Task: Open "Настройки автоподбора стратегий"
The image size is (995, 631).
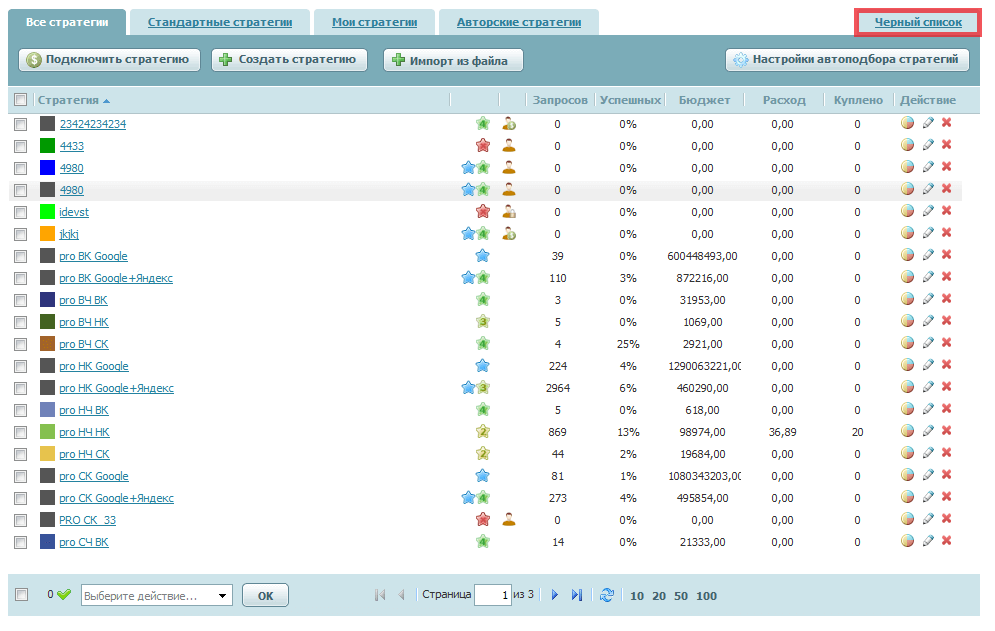Action: [848, 60]
